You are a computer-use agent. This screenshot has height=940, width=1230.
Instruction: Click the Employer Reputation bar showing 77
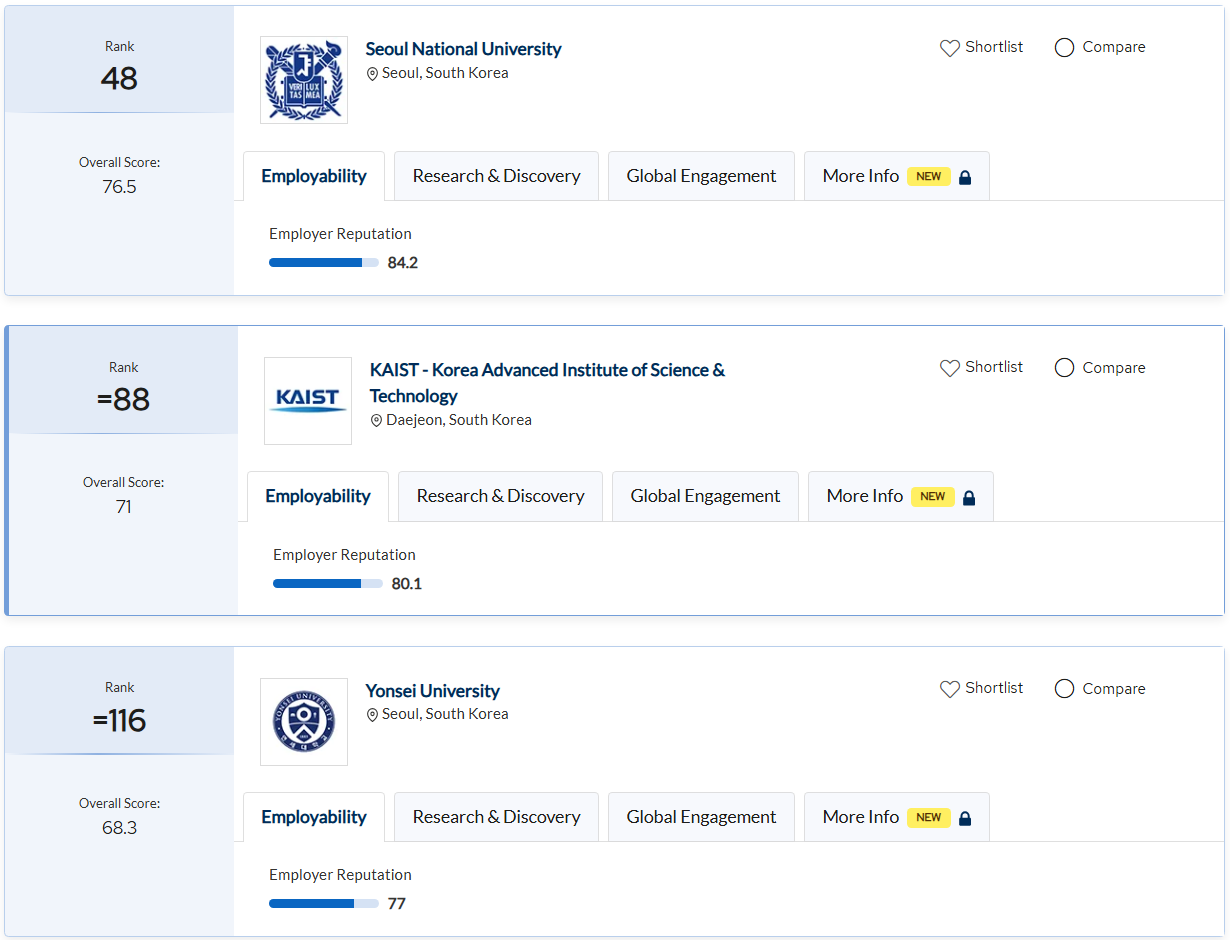(324, 904)
